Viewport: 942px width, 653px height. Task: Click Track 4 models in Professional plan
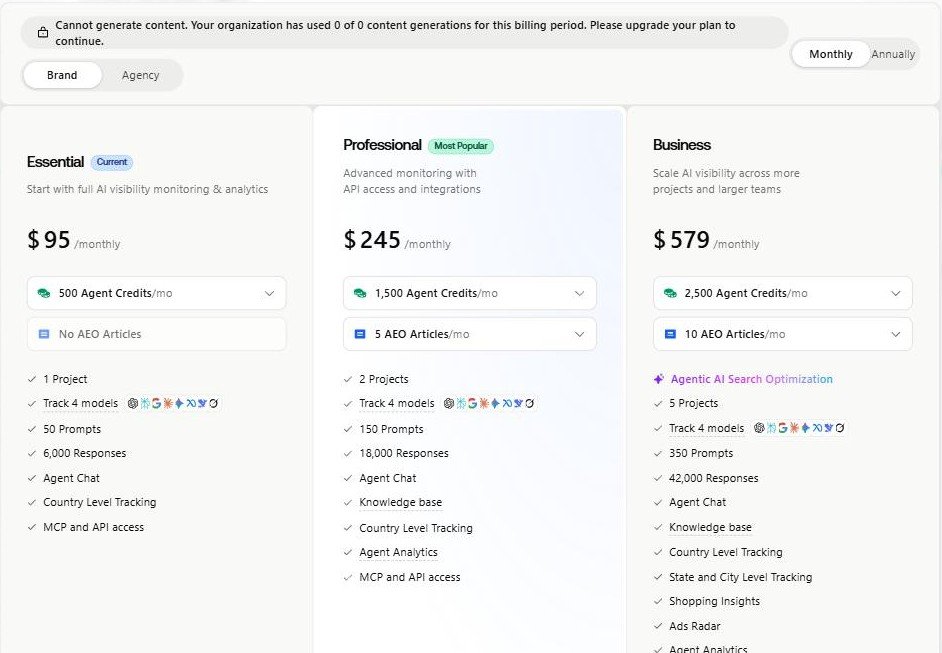(x=397, y=403)
